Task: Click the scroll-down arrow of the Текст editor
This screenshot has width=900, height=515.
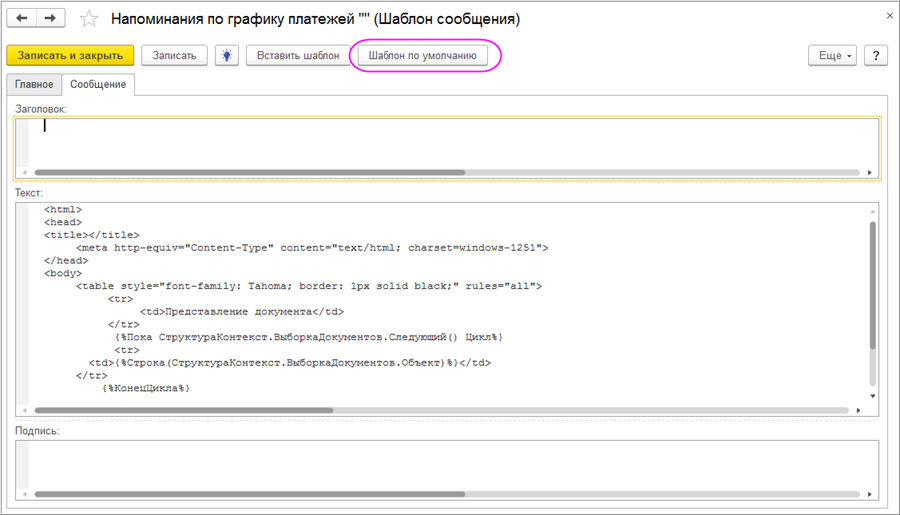Action: click(873, 397)
